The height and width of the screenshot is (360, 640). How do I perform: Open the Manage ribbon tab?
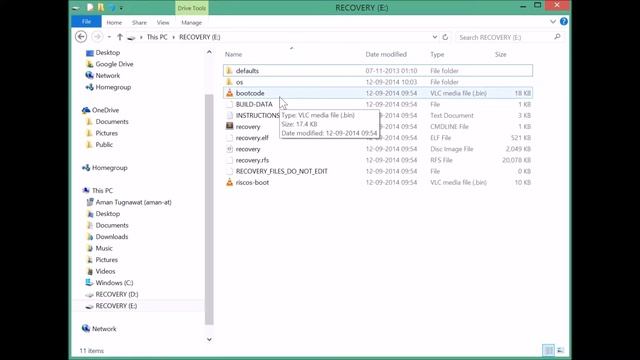coord(191,22)
